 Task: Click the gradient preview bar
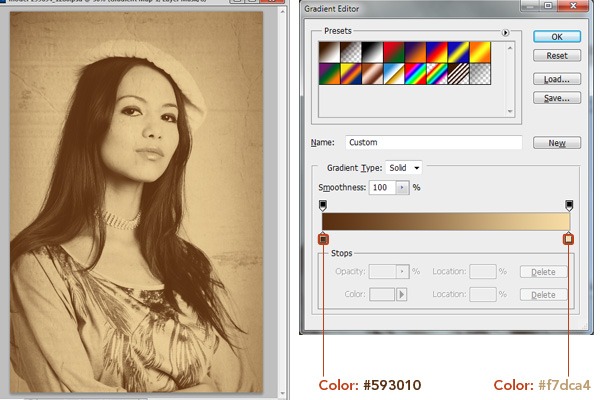pos(446,222)
